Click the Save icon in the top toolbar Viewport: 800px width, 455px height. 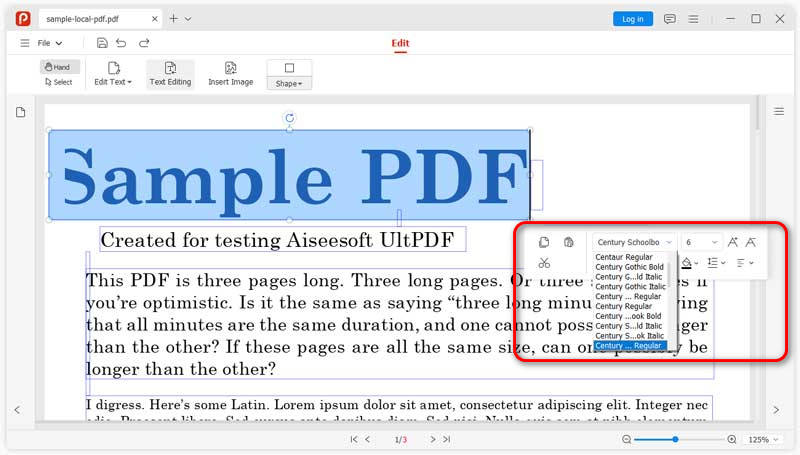[102, 43]
